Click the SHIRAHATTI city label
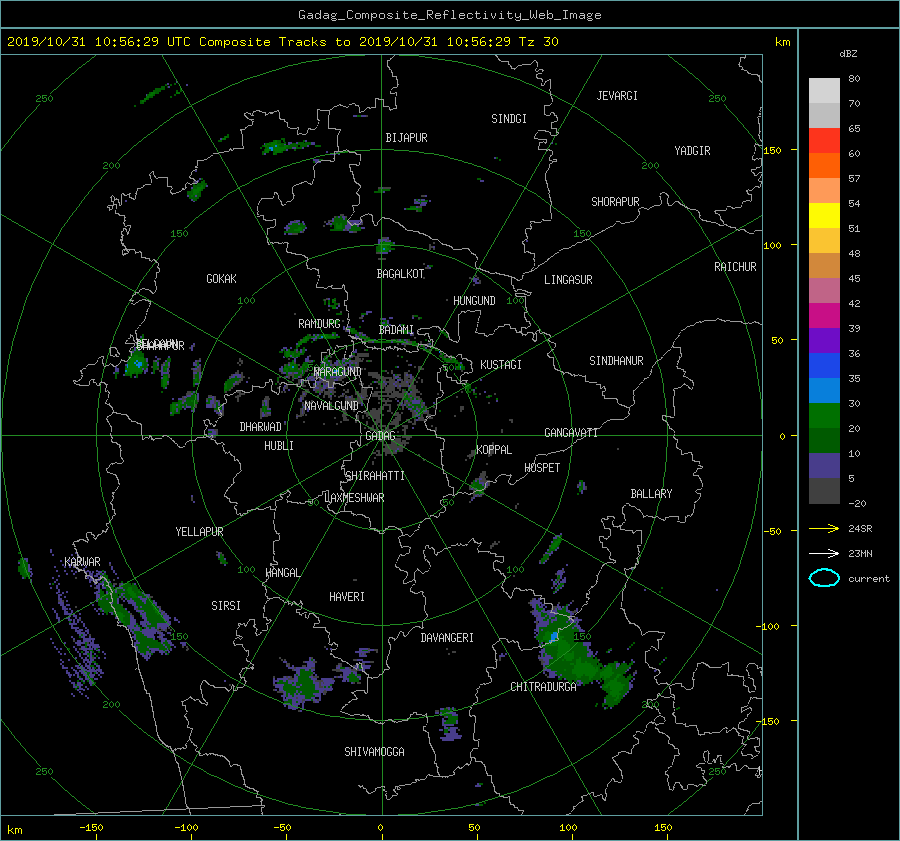The image size is (900, 841). pyautogui.click(x=375, y=476)
